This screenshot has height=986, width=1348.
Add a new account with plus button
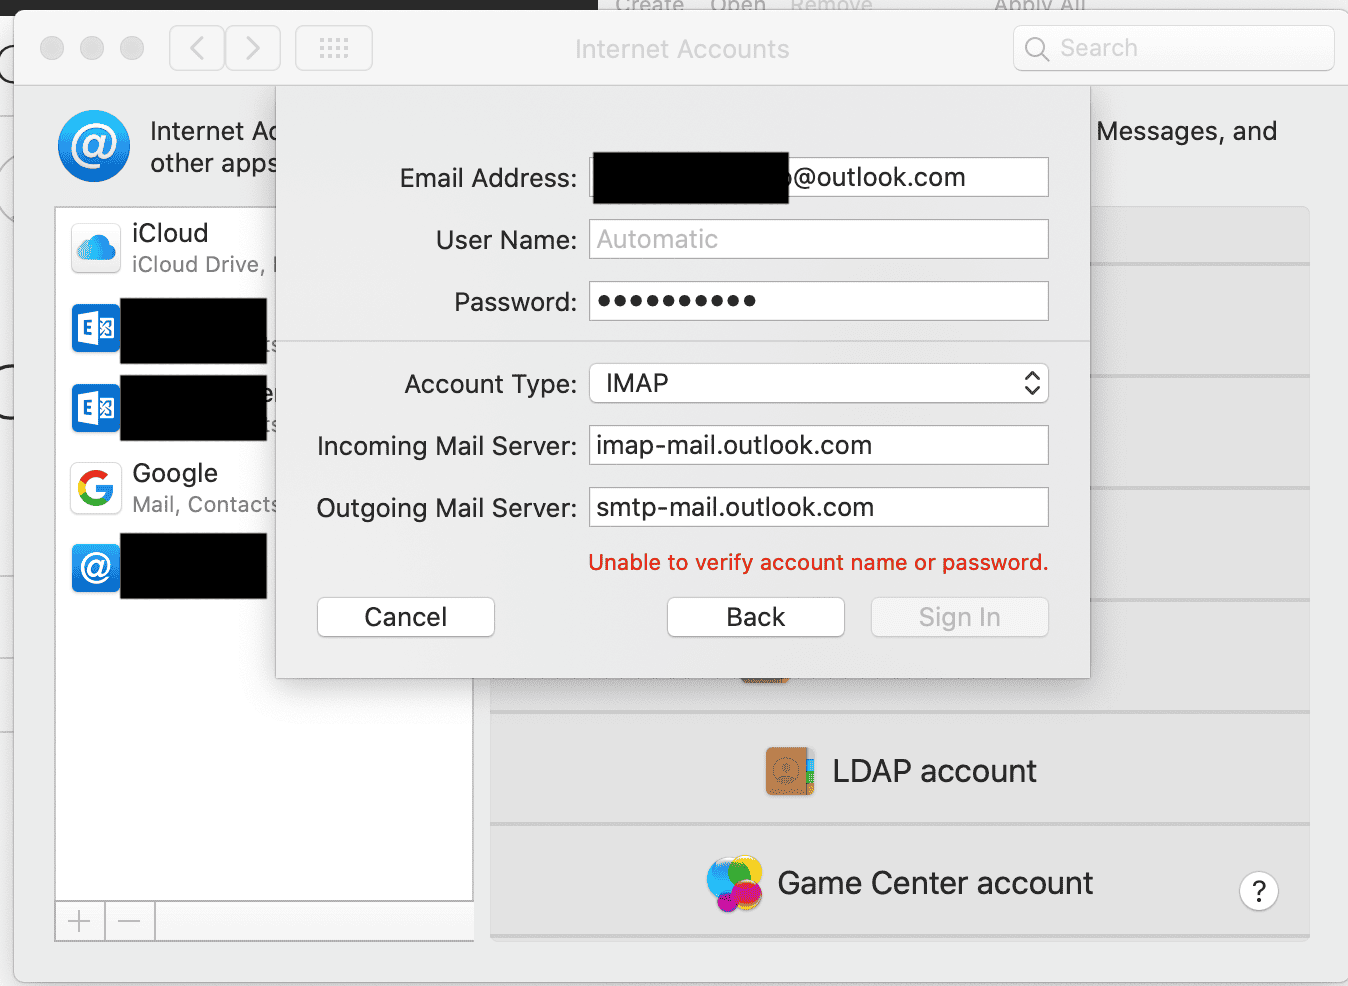[x=79, y=920]
